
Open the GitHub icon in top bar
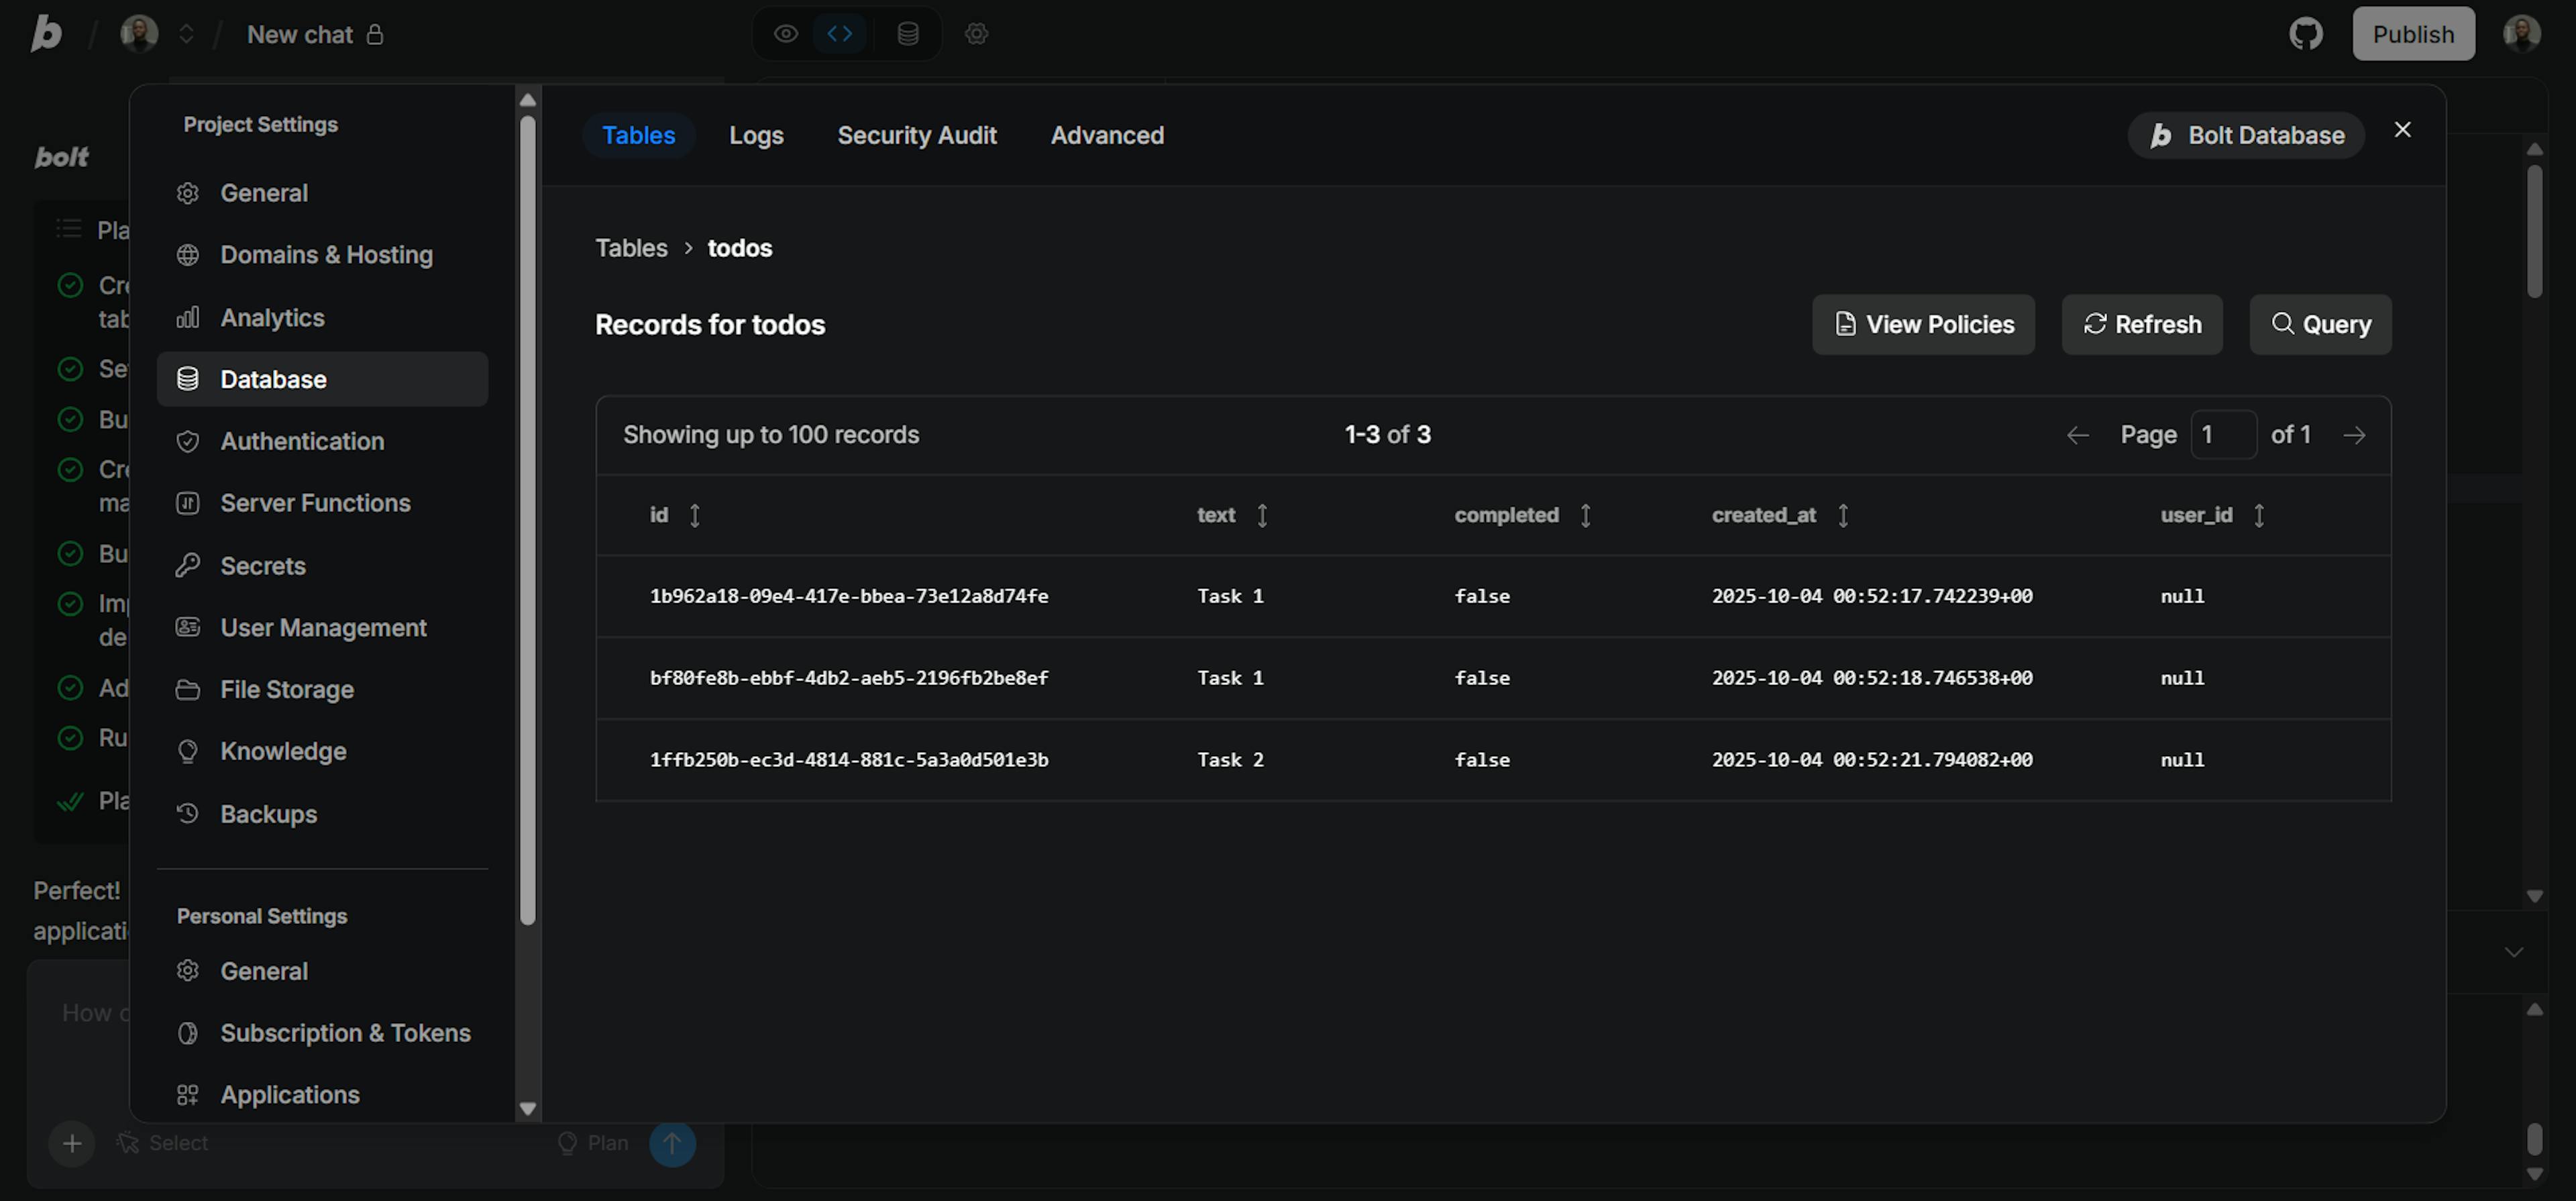(x=2305, y=34)
